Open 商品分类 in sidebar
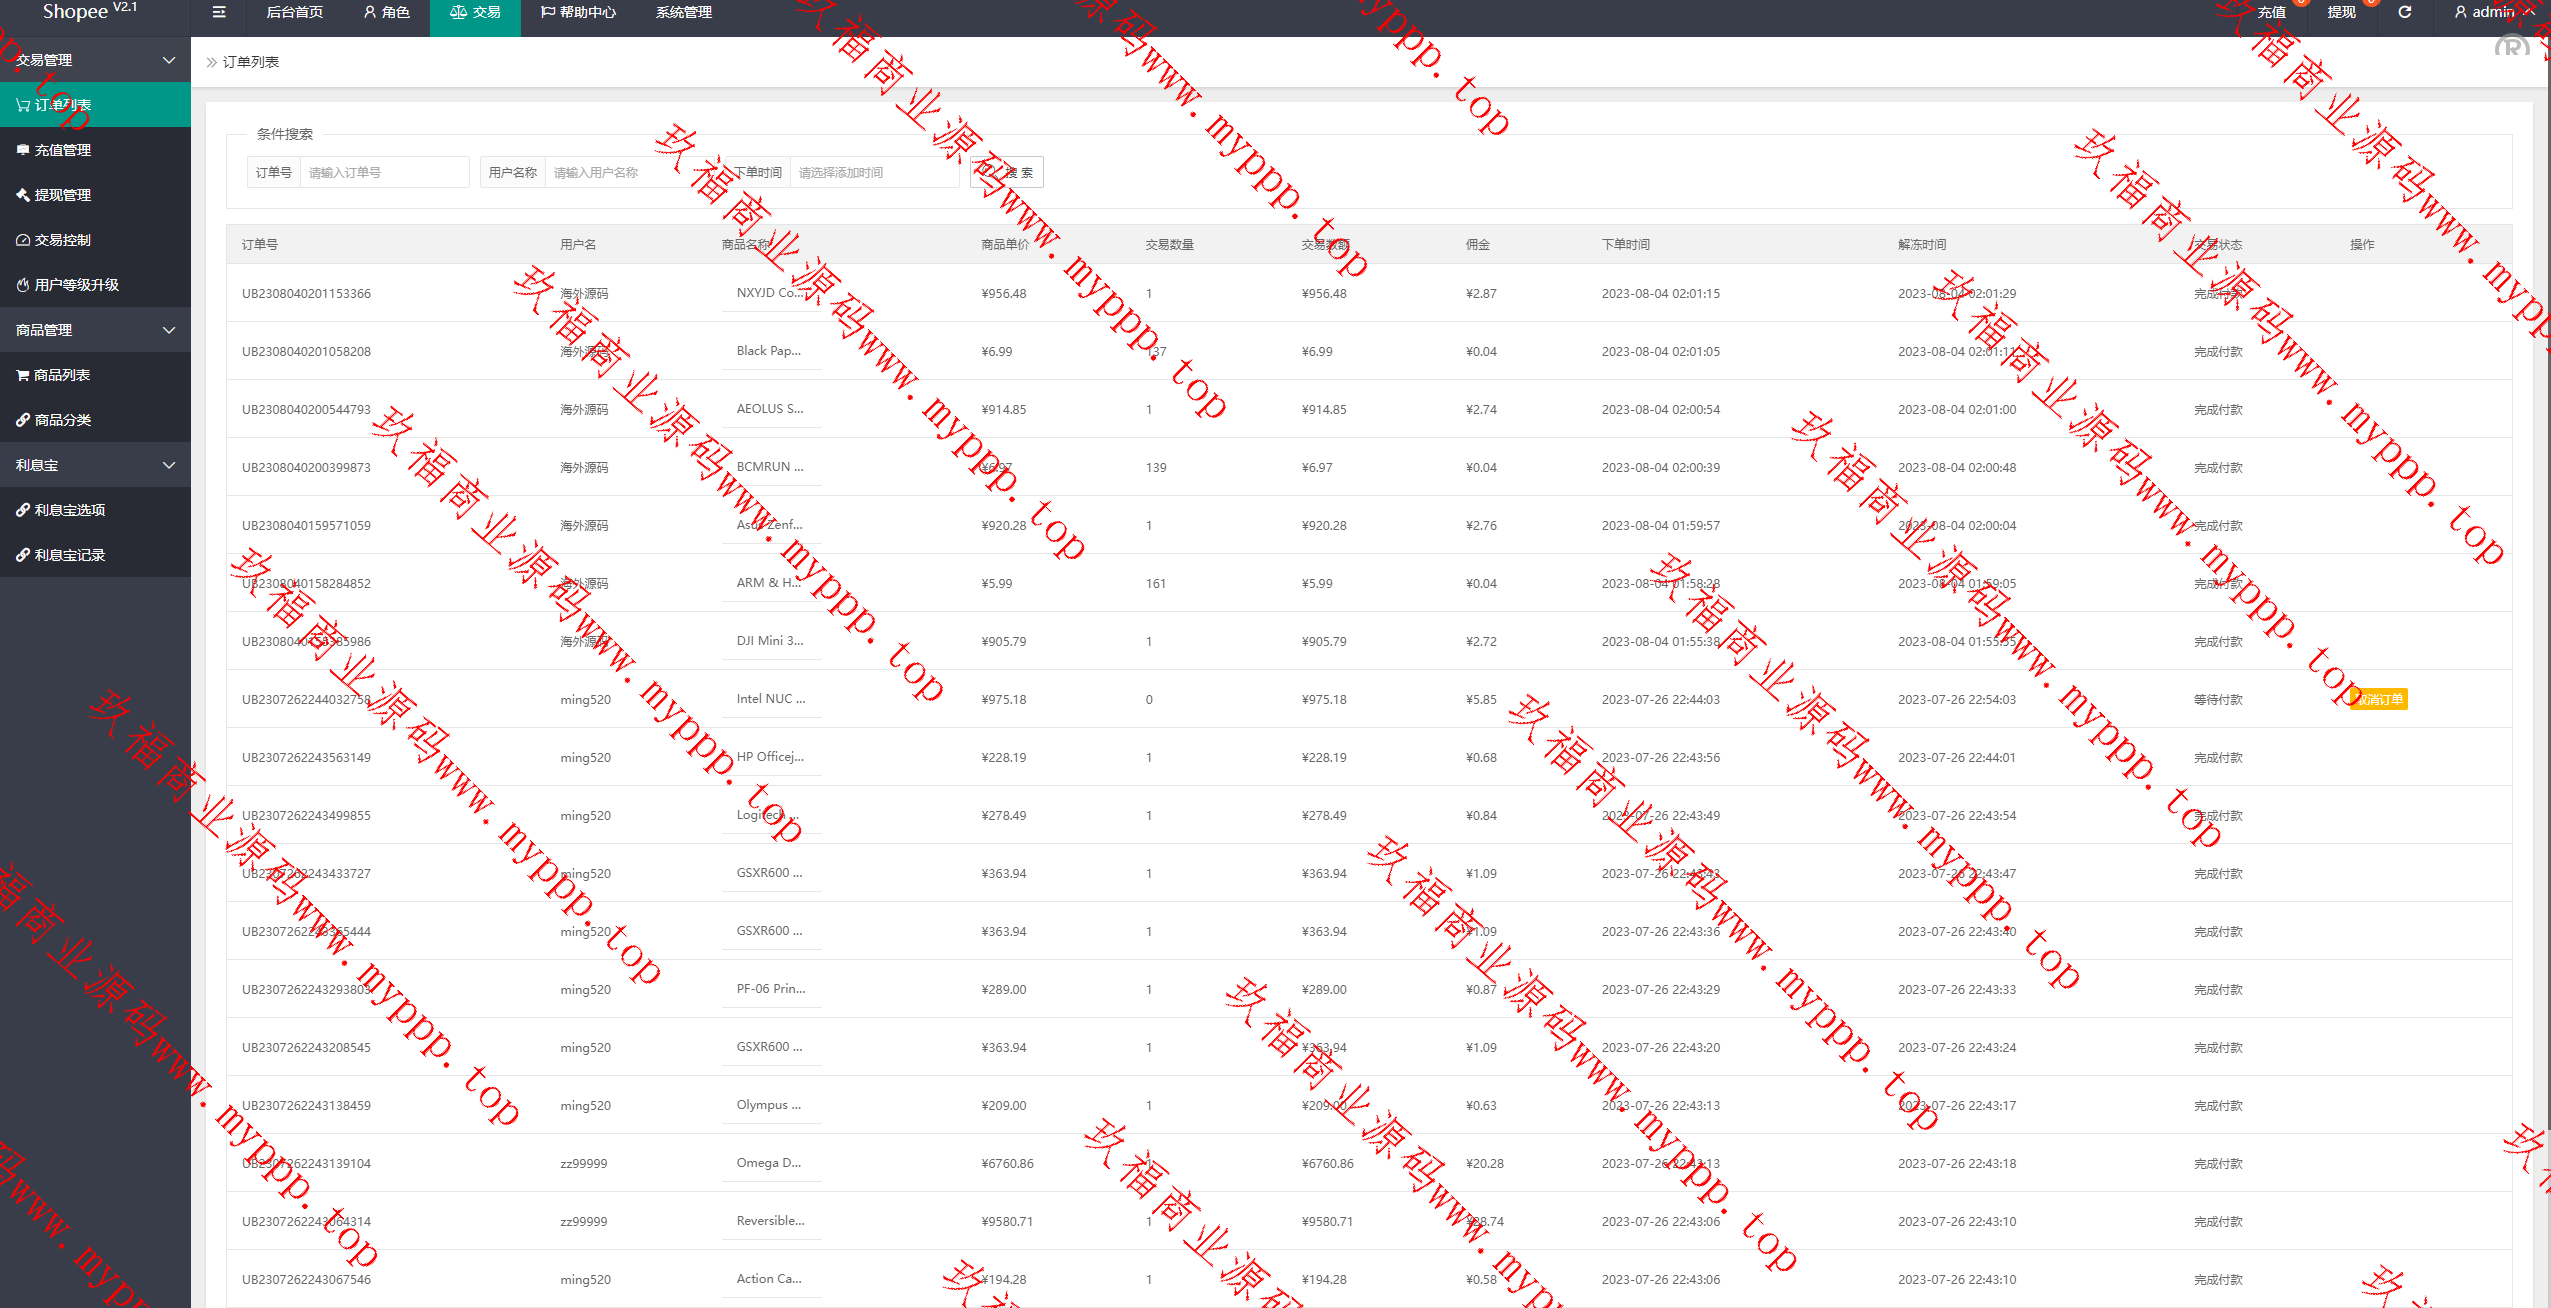Image resolution: width=2551 pixels, height=1308 pixels. [x=62, y=420]
